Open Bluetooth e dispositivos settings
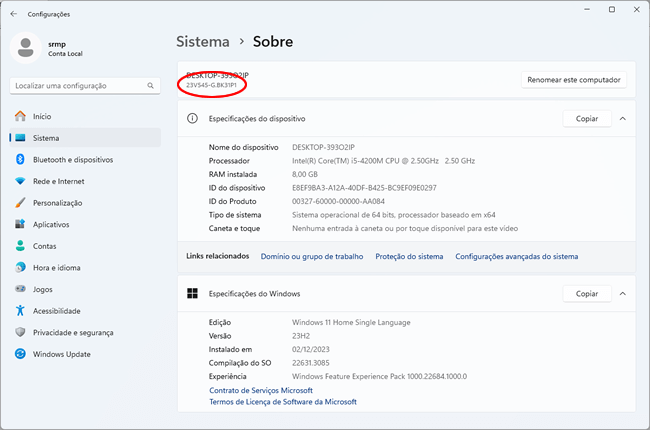The width and height of the screenshot is (650, 430). pyautogui.click(x=85, y=159)
